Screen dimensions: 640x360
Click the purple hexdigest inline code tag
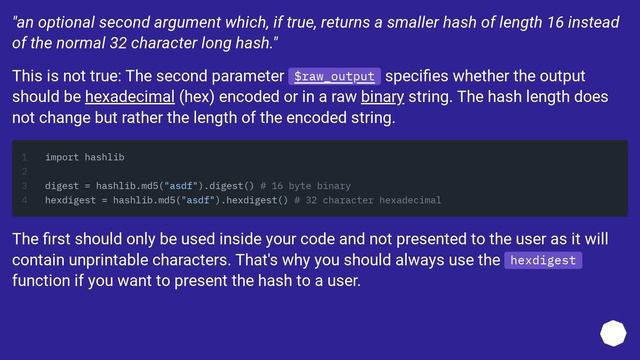pos(543,260)
